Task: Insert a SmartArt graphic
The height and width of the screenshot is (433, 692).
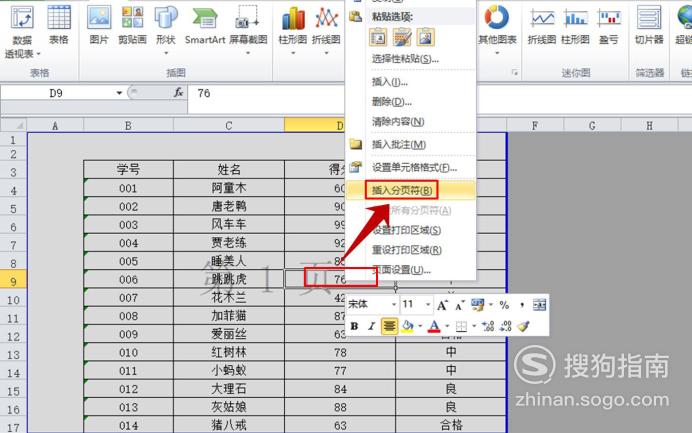Action: [205, 26]
